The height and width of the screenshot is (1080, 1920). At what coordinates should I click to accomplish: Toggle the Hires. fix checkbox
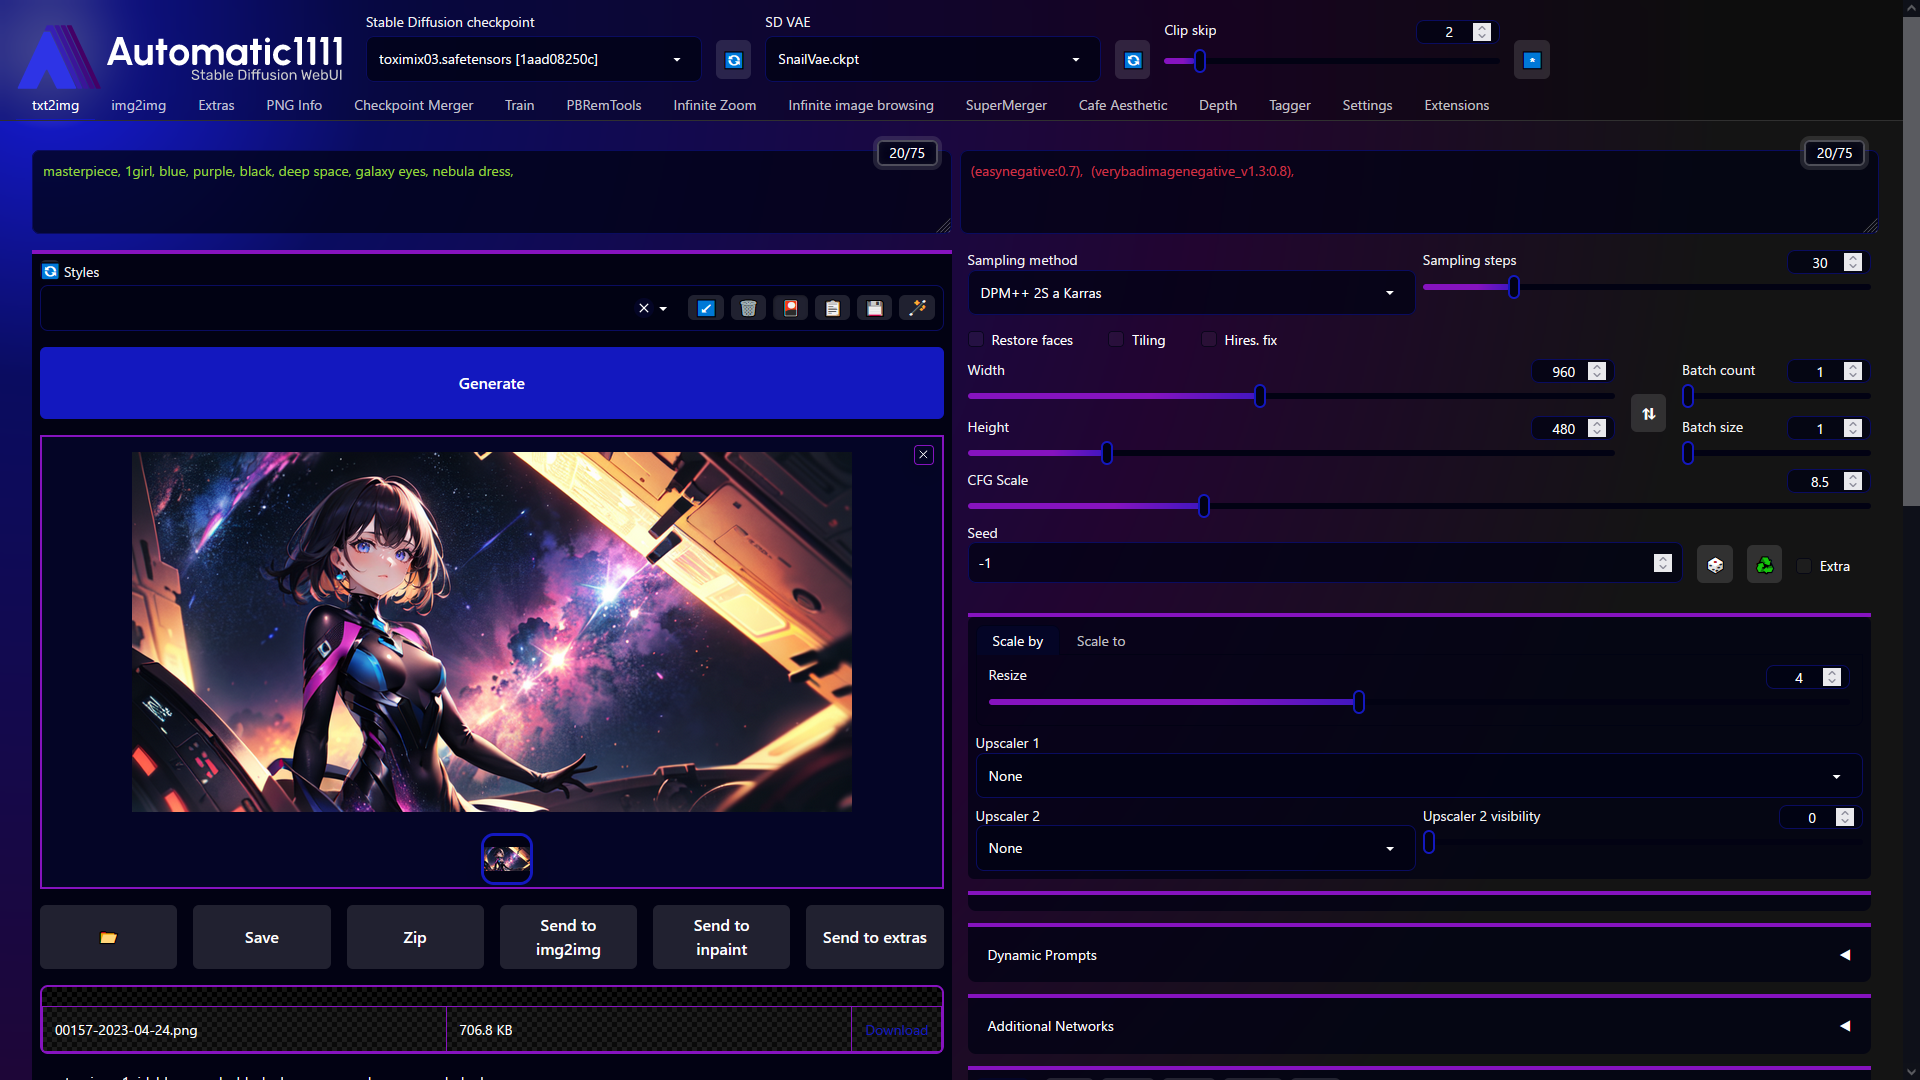click(1210, 340)
